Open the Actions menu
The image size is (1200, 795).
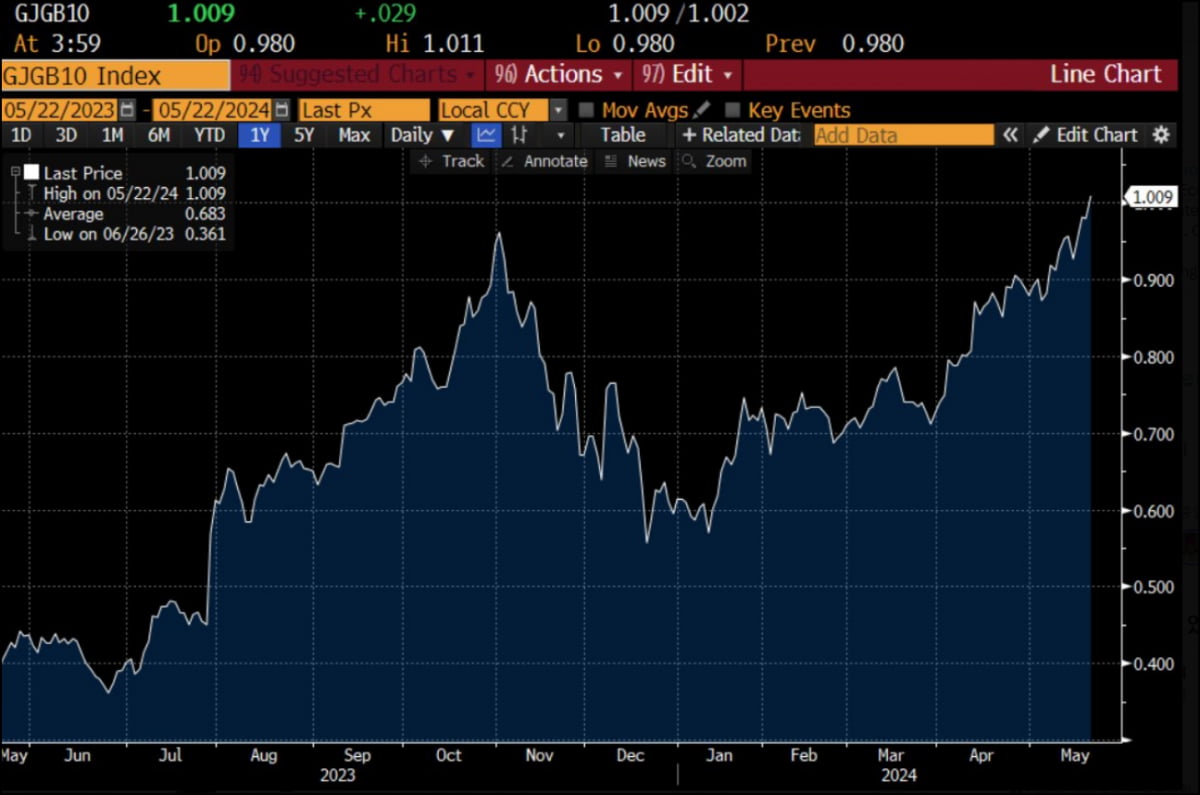(560, 74)
